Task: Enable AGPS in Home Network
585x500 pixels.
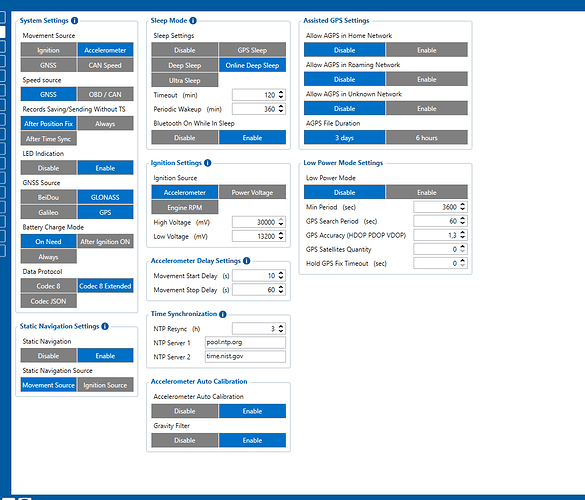Action: tap(426, 50)
